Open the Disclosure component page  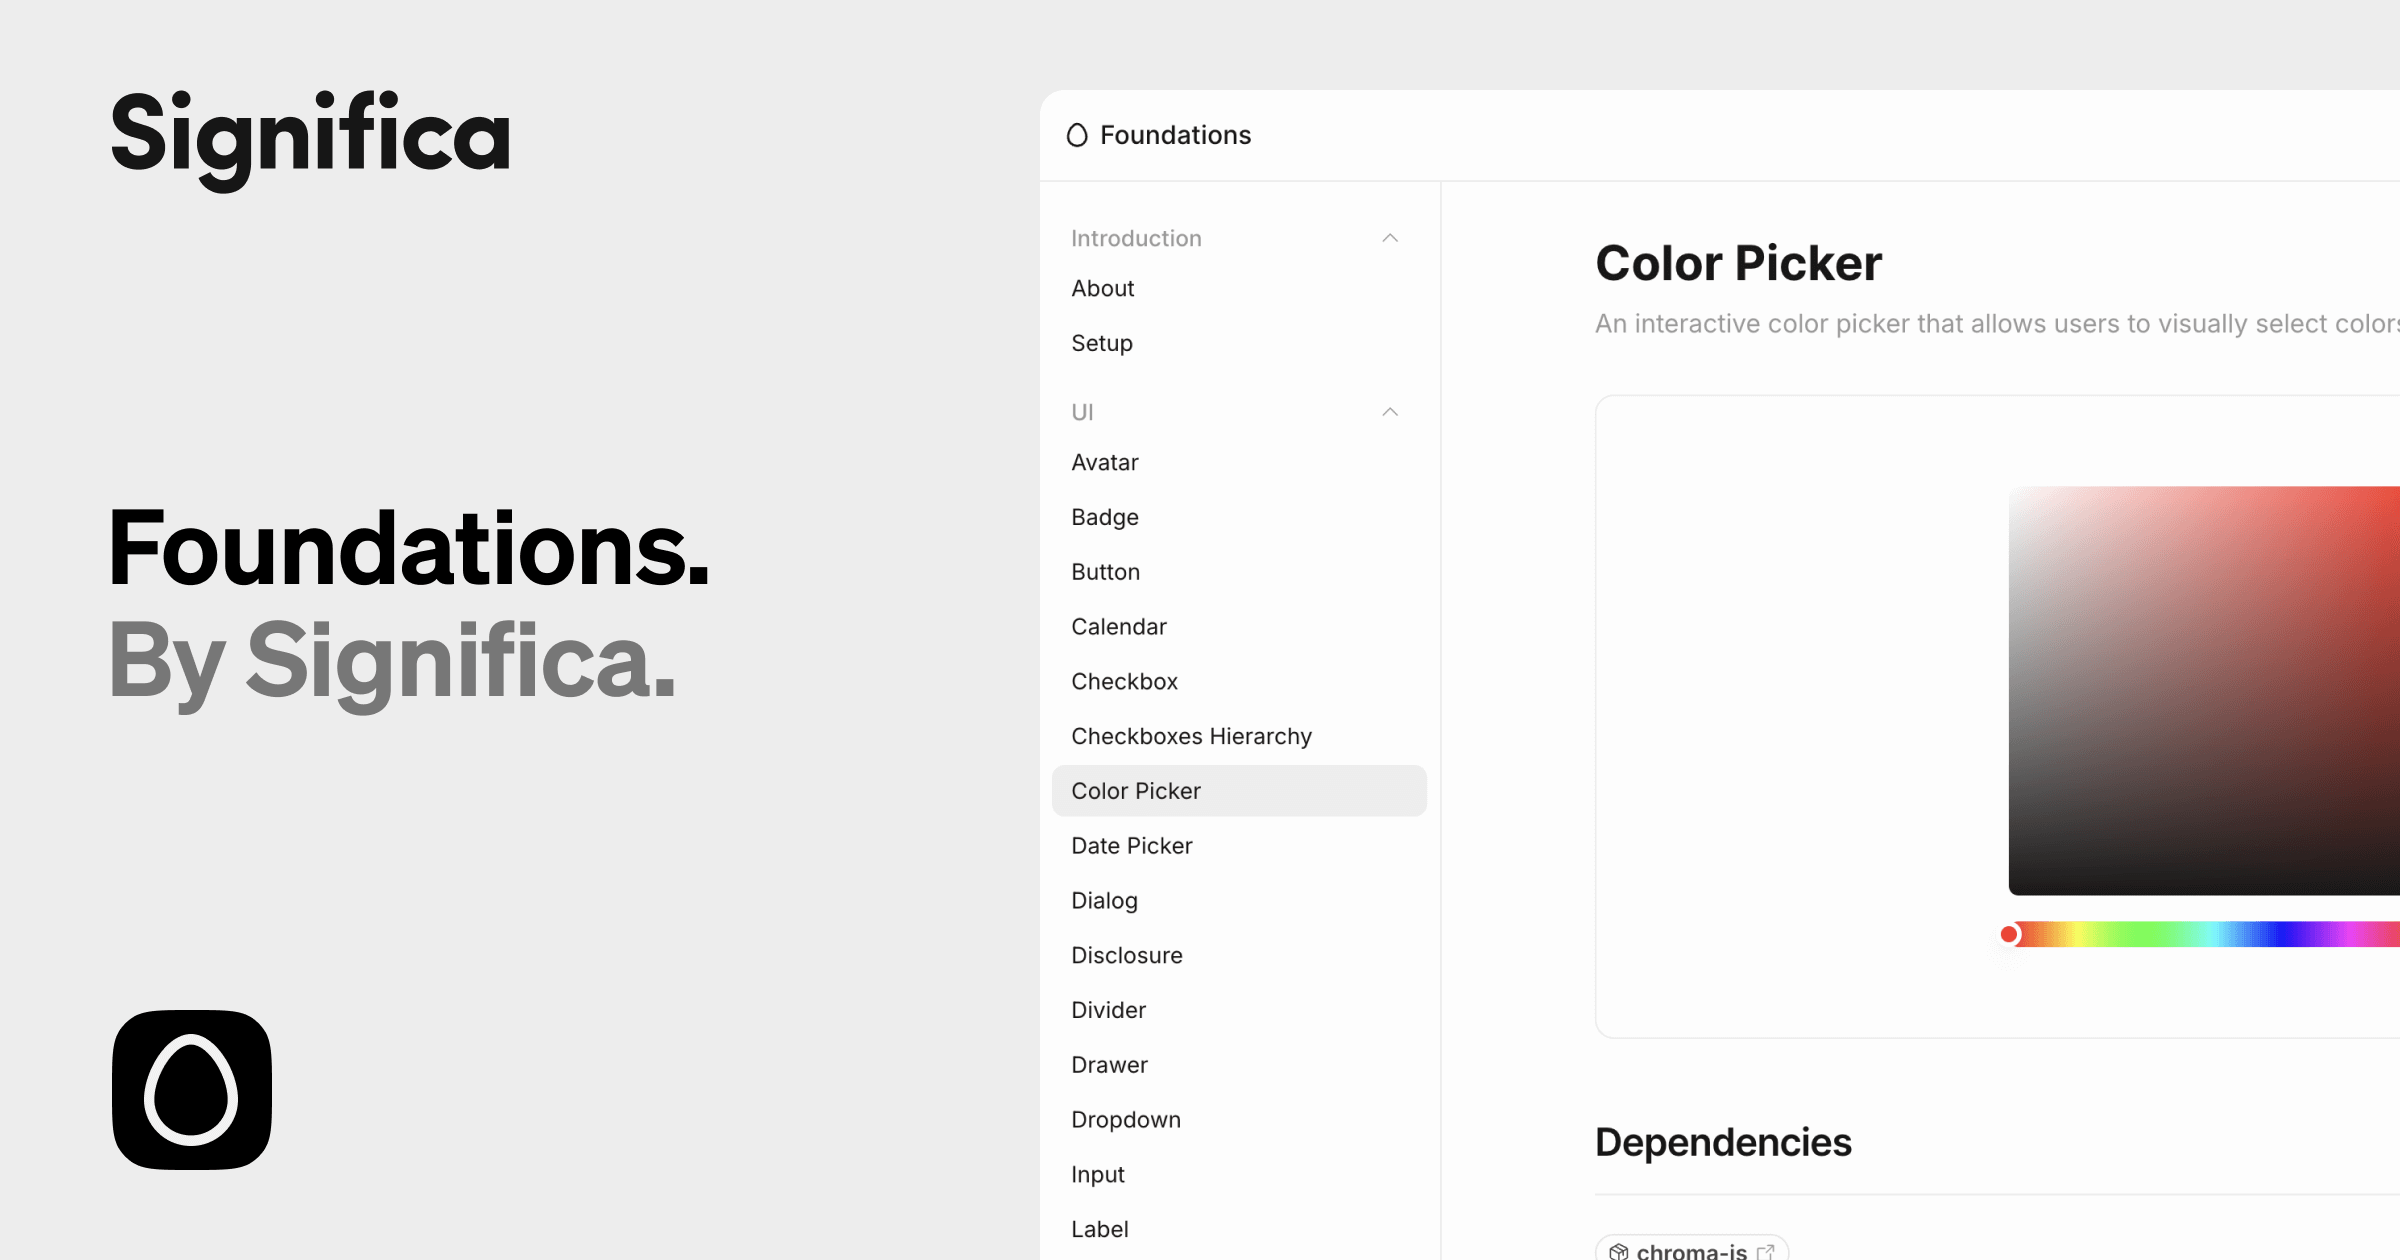1127,955
